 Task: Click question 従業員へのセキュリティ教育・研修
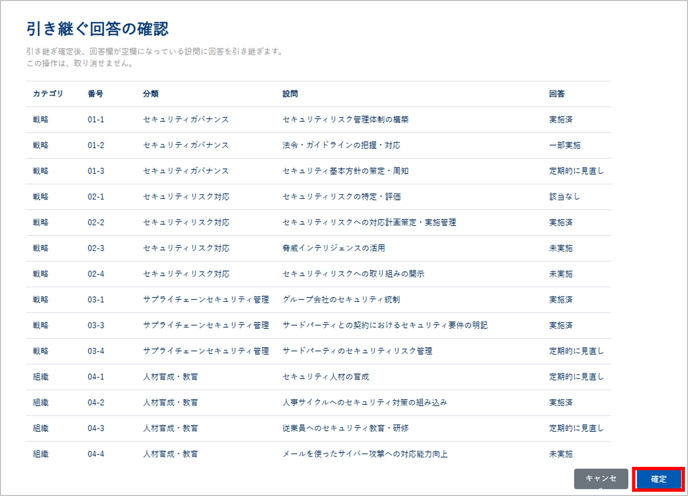pos(346,428)
